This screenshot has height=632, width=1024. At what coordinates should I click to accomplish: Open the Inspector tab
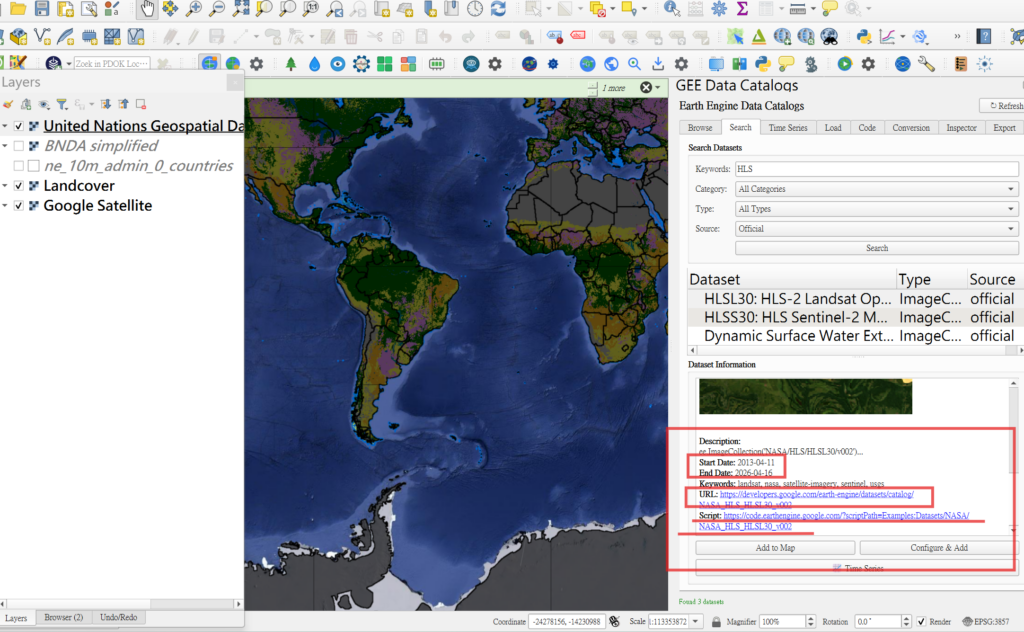click(x=961, y=128)
